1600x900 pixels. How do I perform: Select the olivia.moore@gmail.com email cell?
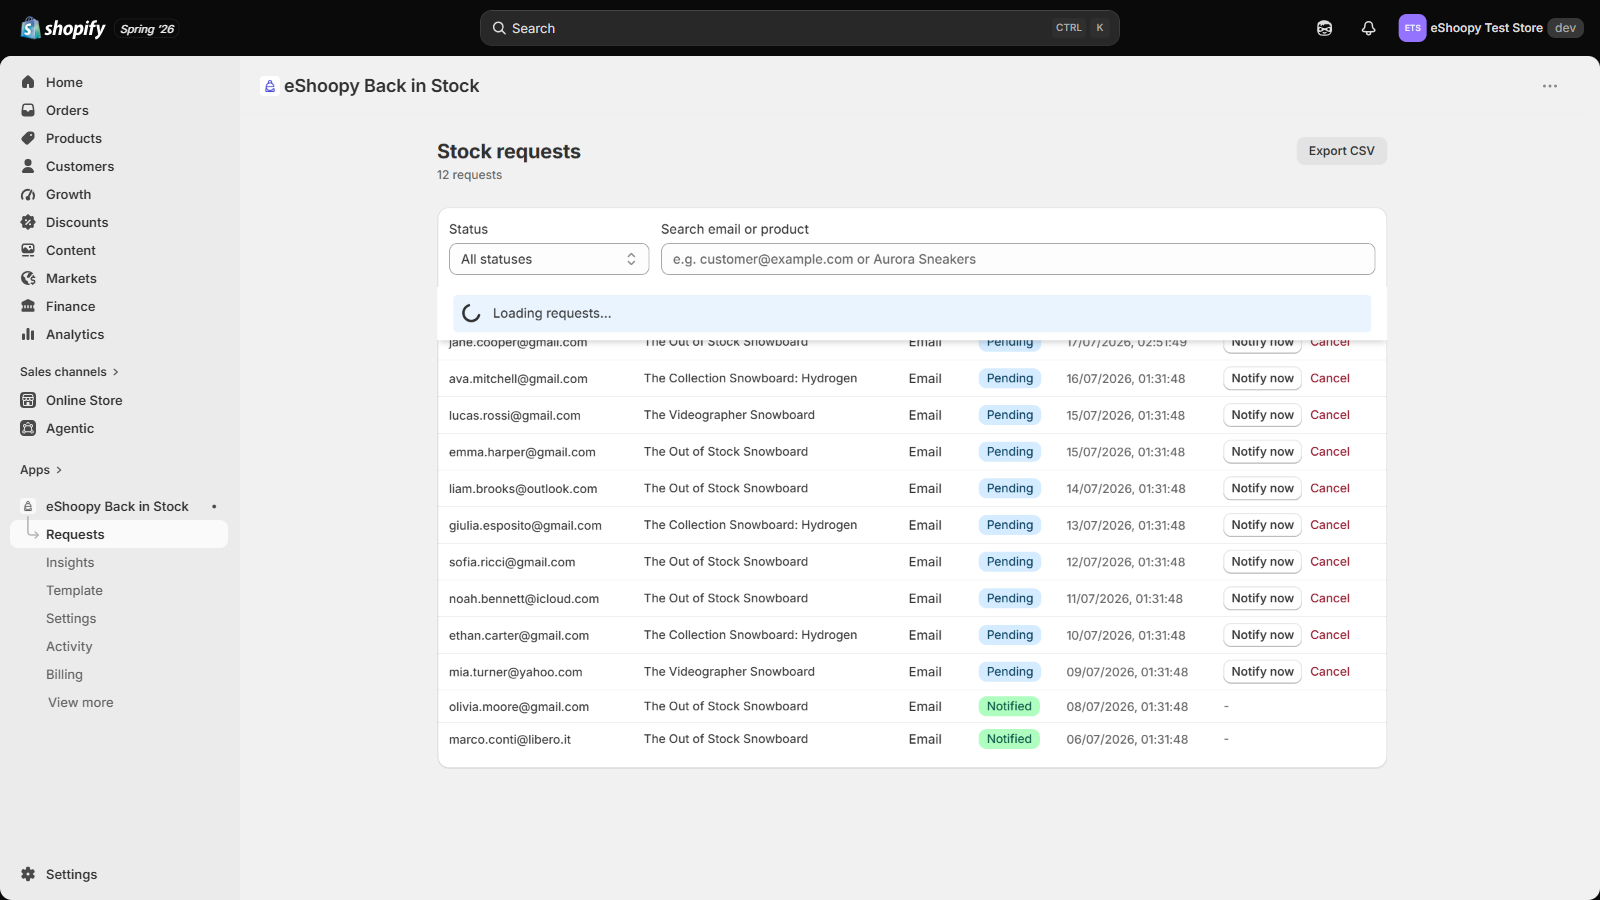pyautogui.click(x=519, y=707)
